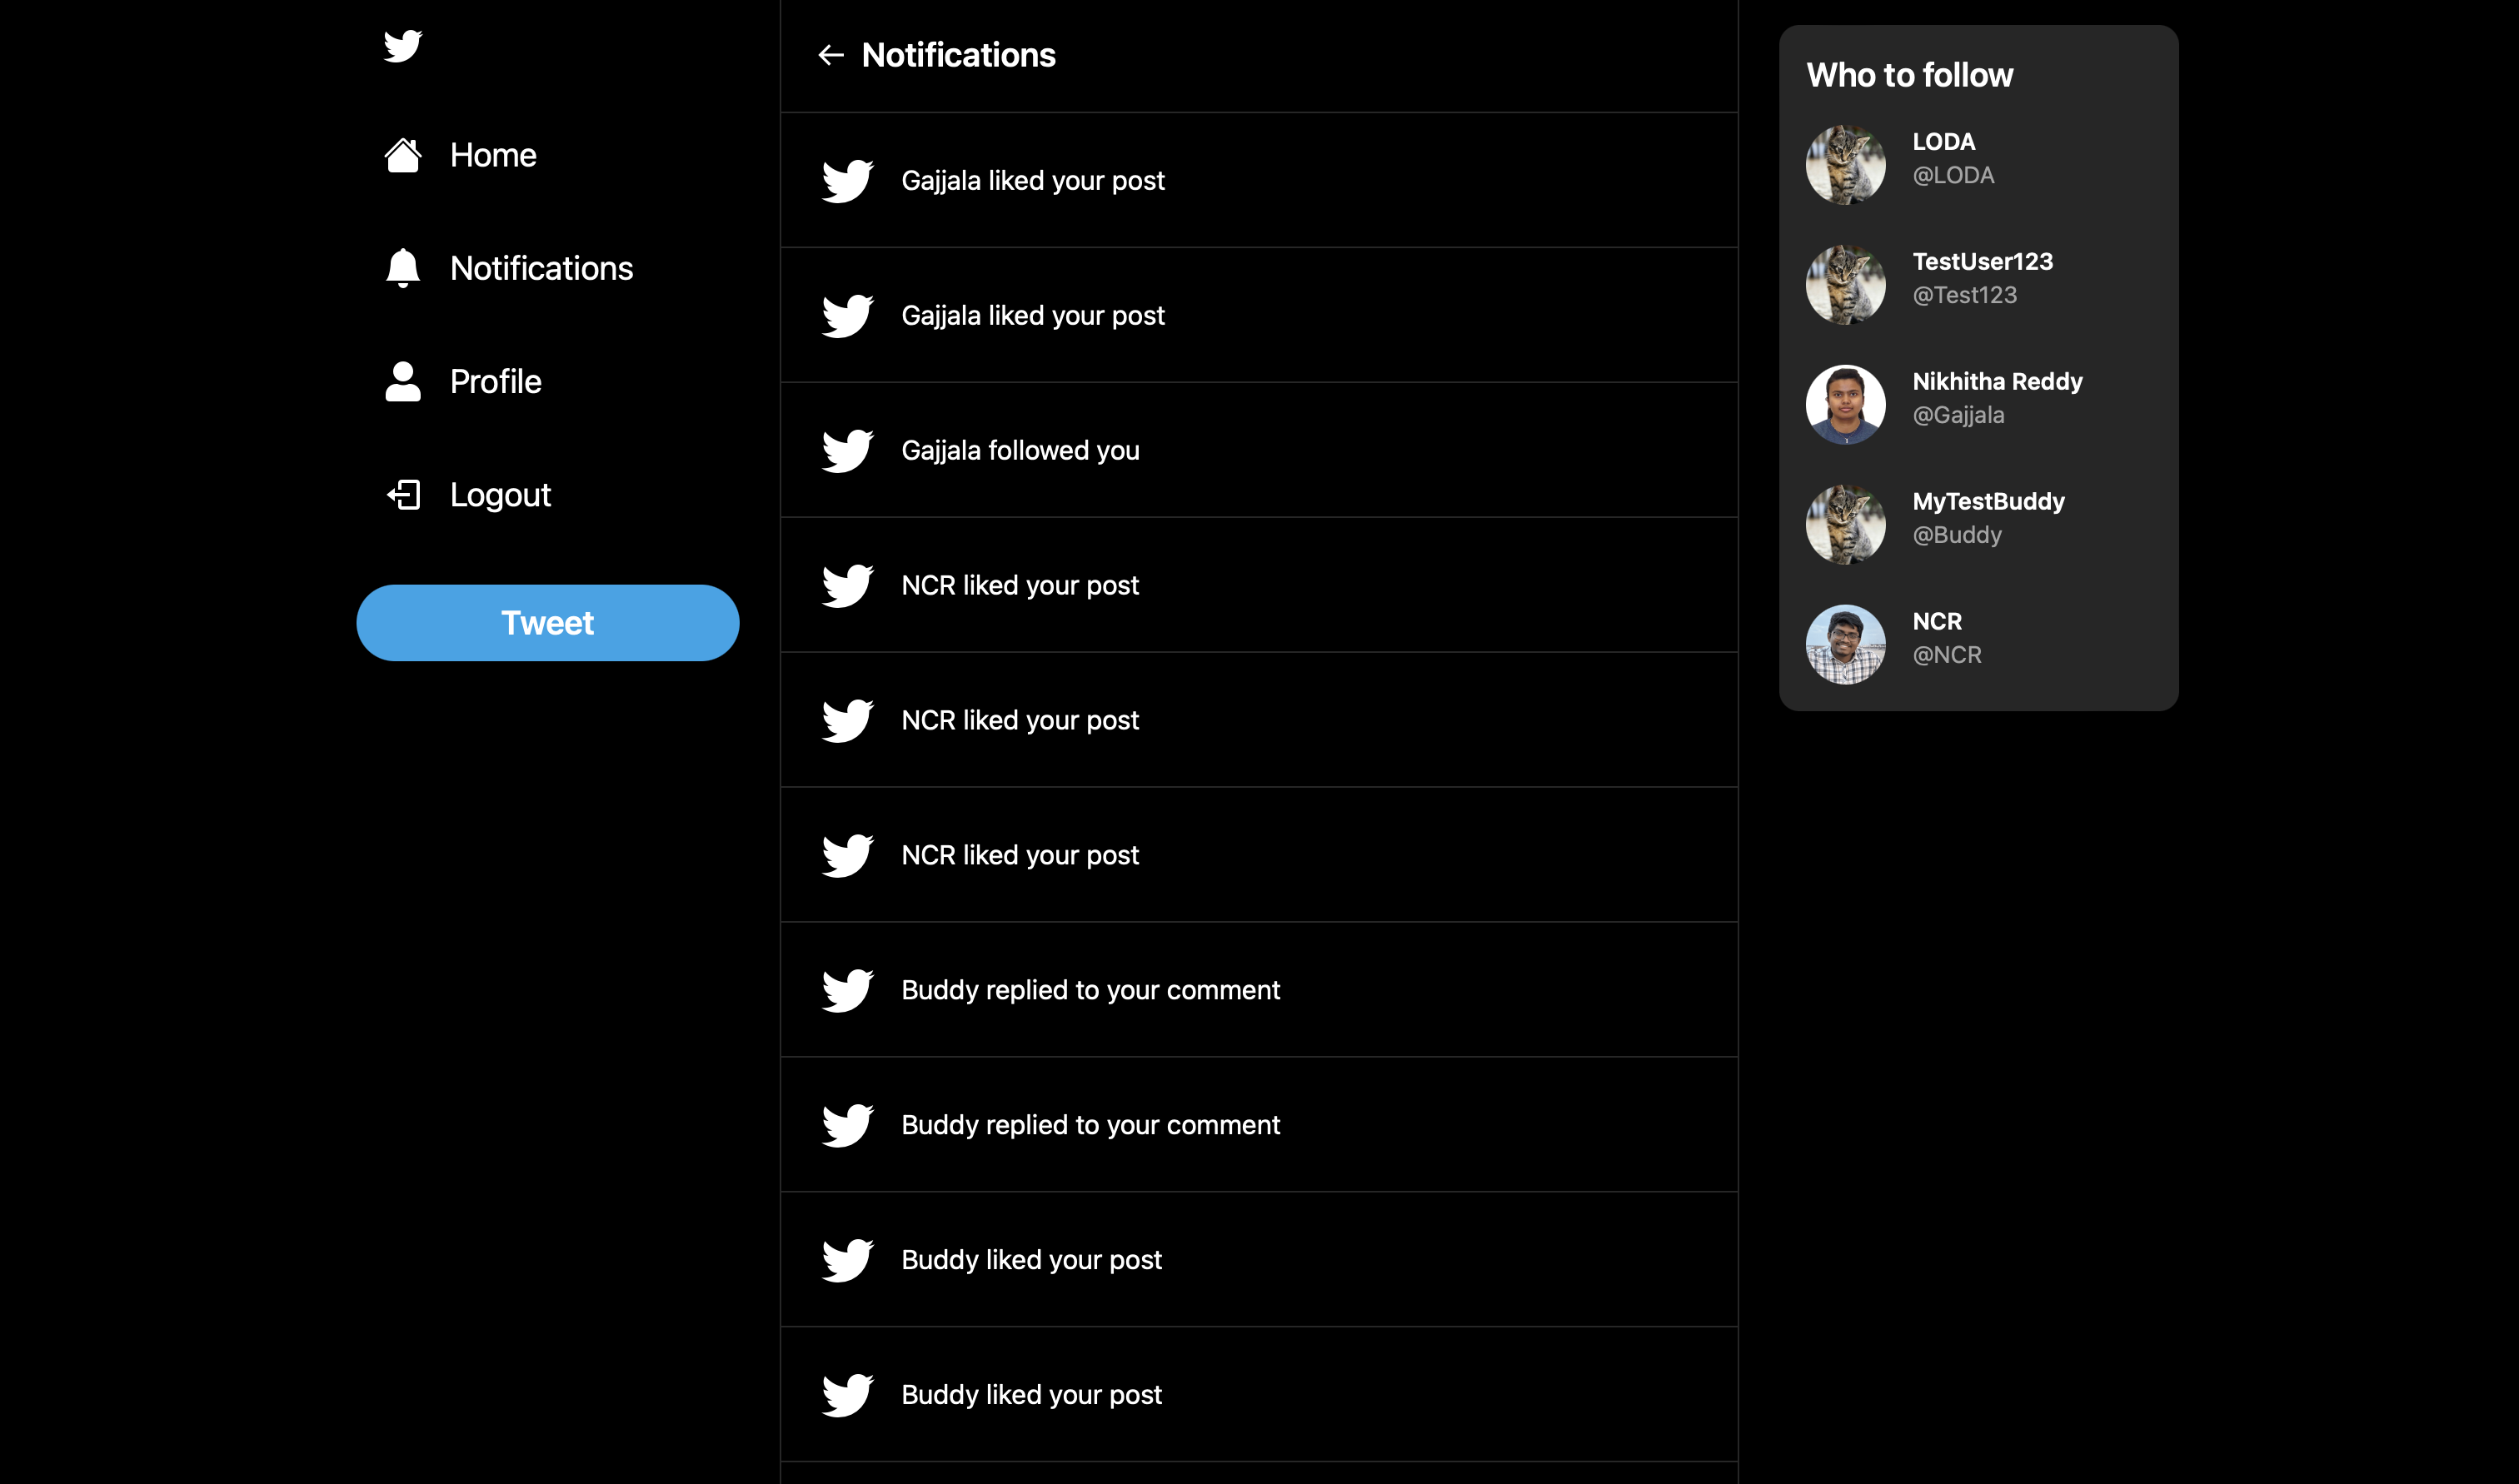Click the Notifications bell icon

tap(403, 268)
